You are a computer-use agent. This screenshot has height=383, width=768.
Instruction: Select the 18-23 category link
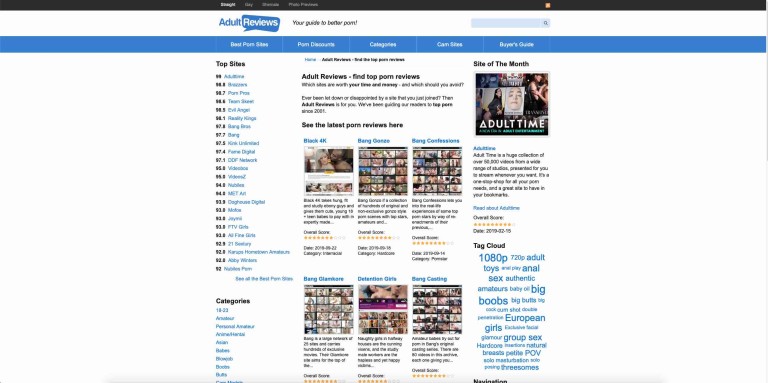coord(222,310)
